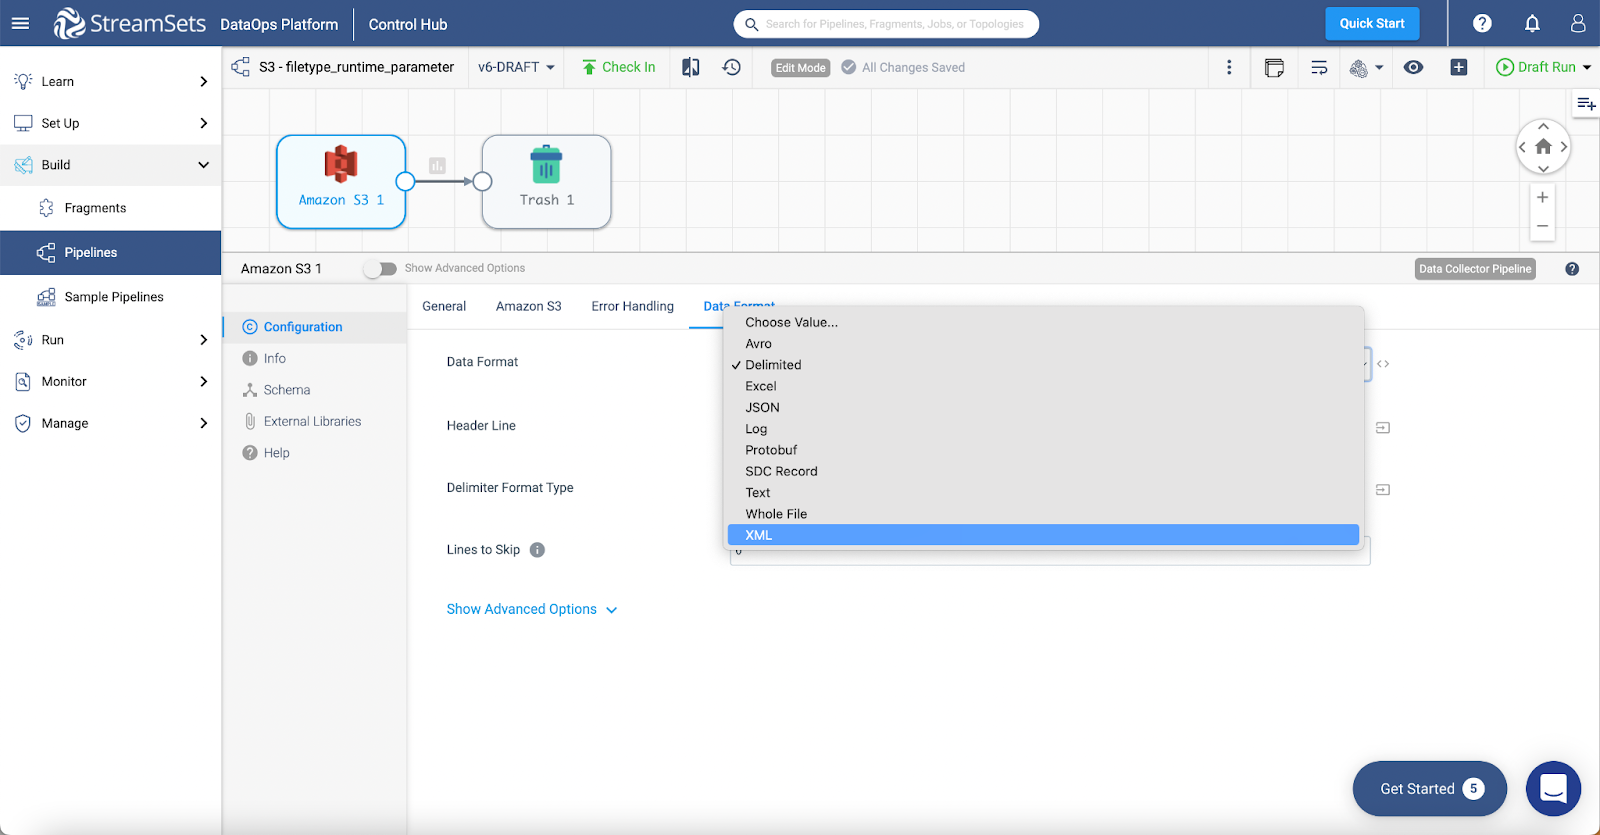Open the stage library panel icon
This screenshot has height=835, width=1600.
click(x=1586, y=104)
